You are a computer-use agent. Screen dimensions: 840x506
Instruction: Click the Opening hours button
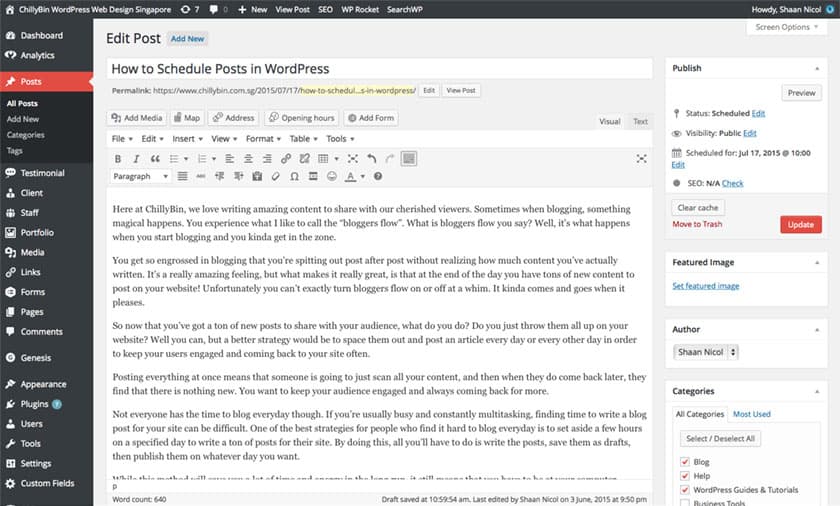(x=302, y=118)
